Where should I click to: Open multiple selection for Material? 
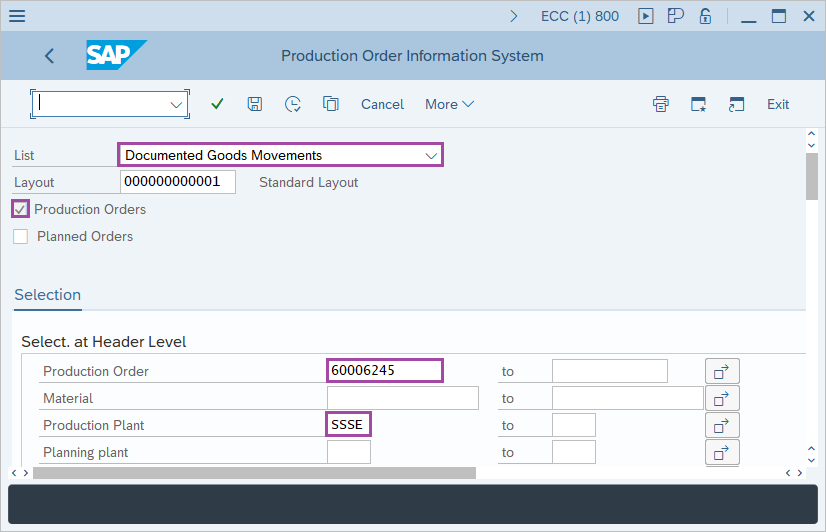click(x=722, y=398)
